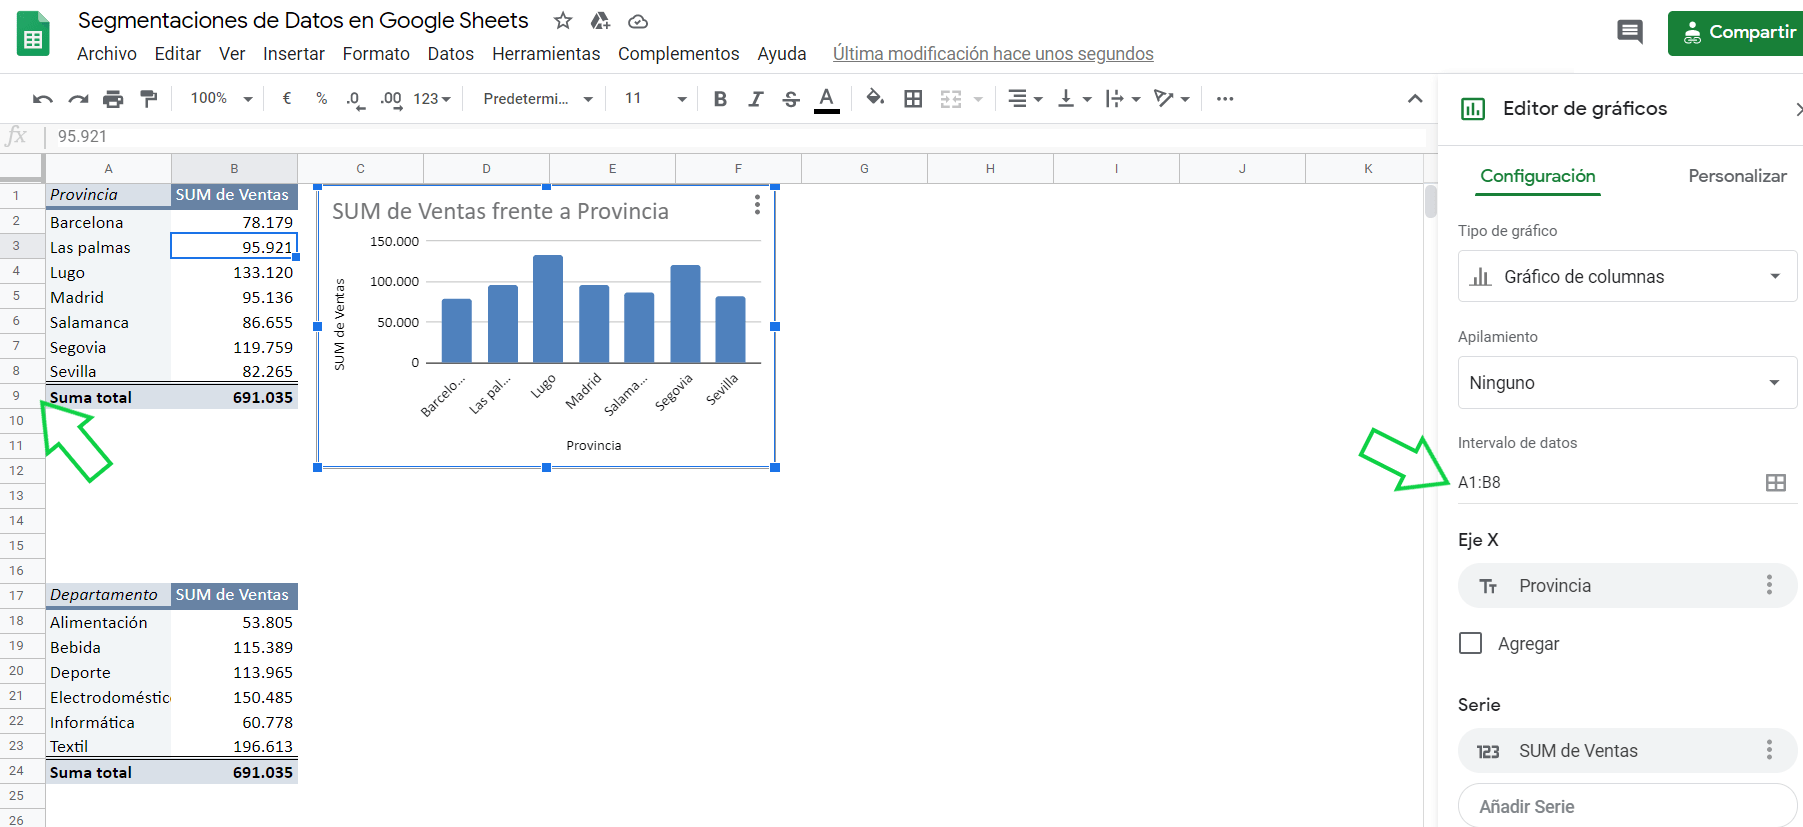Open the Archivo menu

click(107, 54)
